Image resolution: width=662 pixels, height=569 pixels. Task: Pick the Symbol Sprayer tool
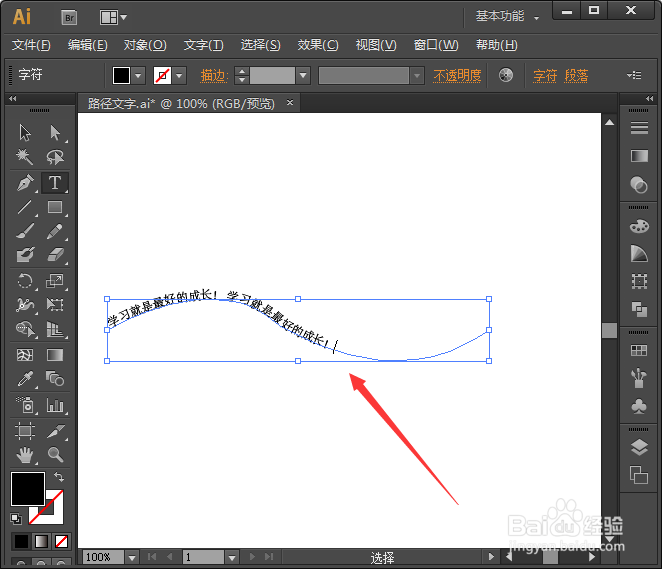25,405
